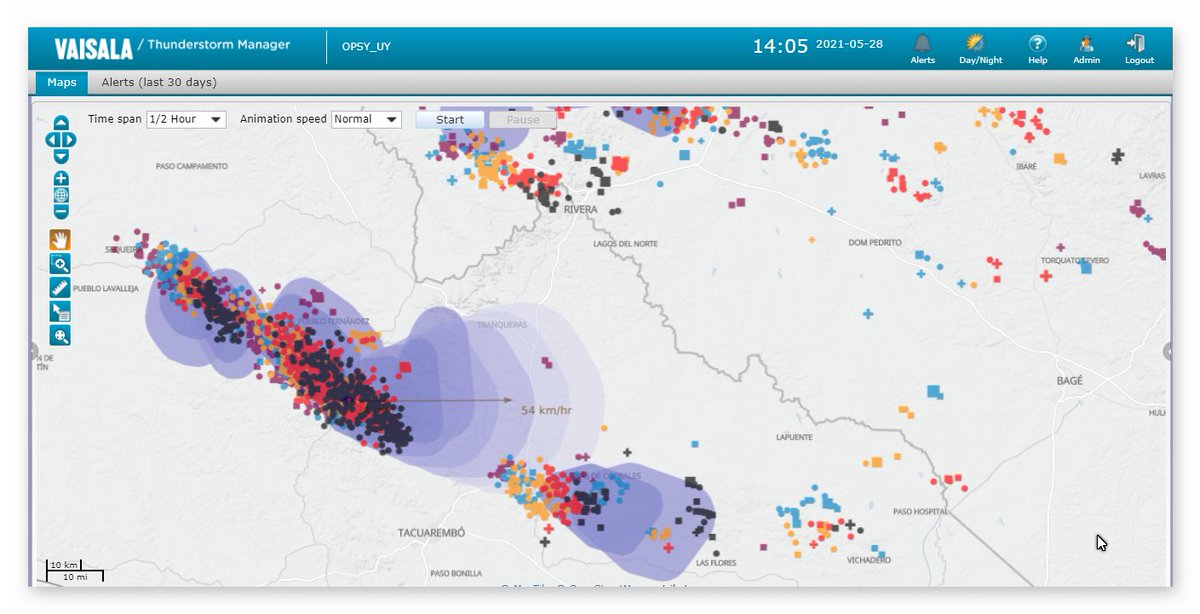
Task: Reset to full extent with globe icon
Action: (x=61, y=195)
